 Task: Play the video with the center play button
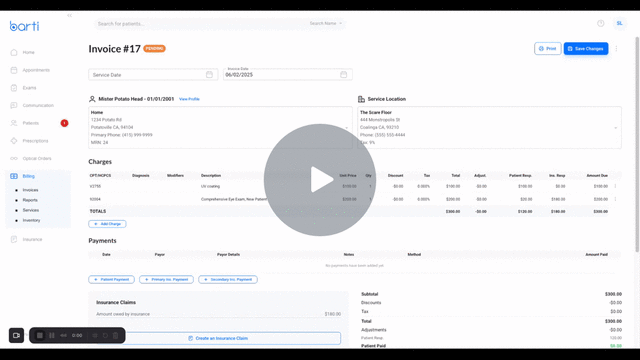coord(320,180)
